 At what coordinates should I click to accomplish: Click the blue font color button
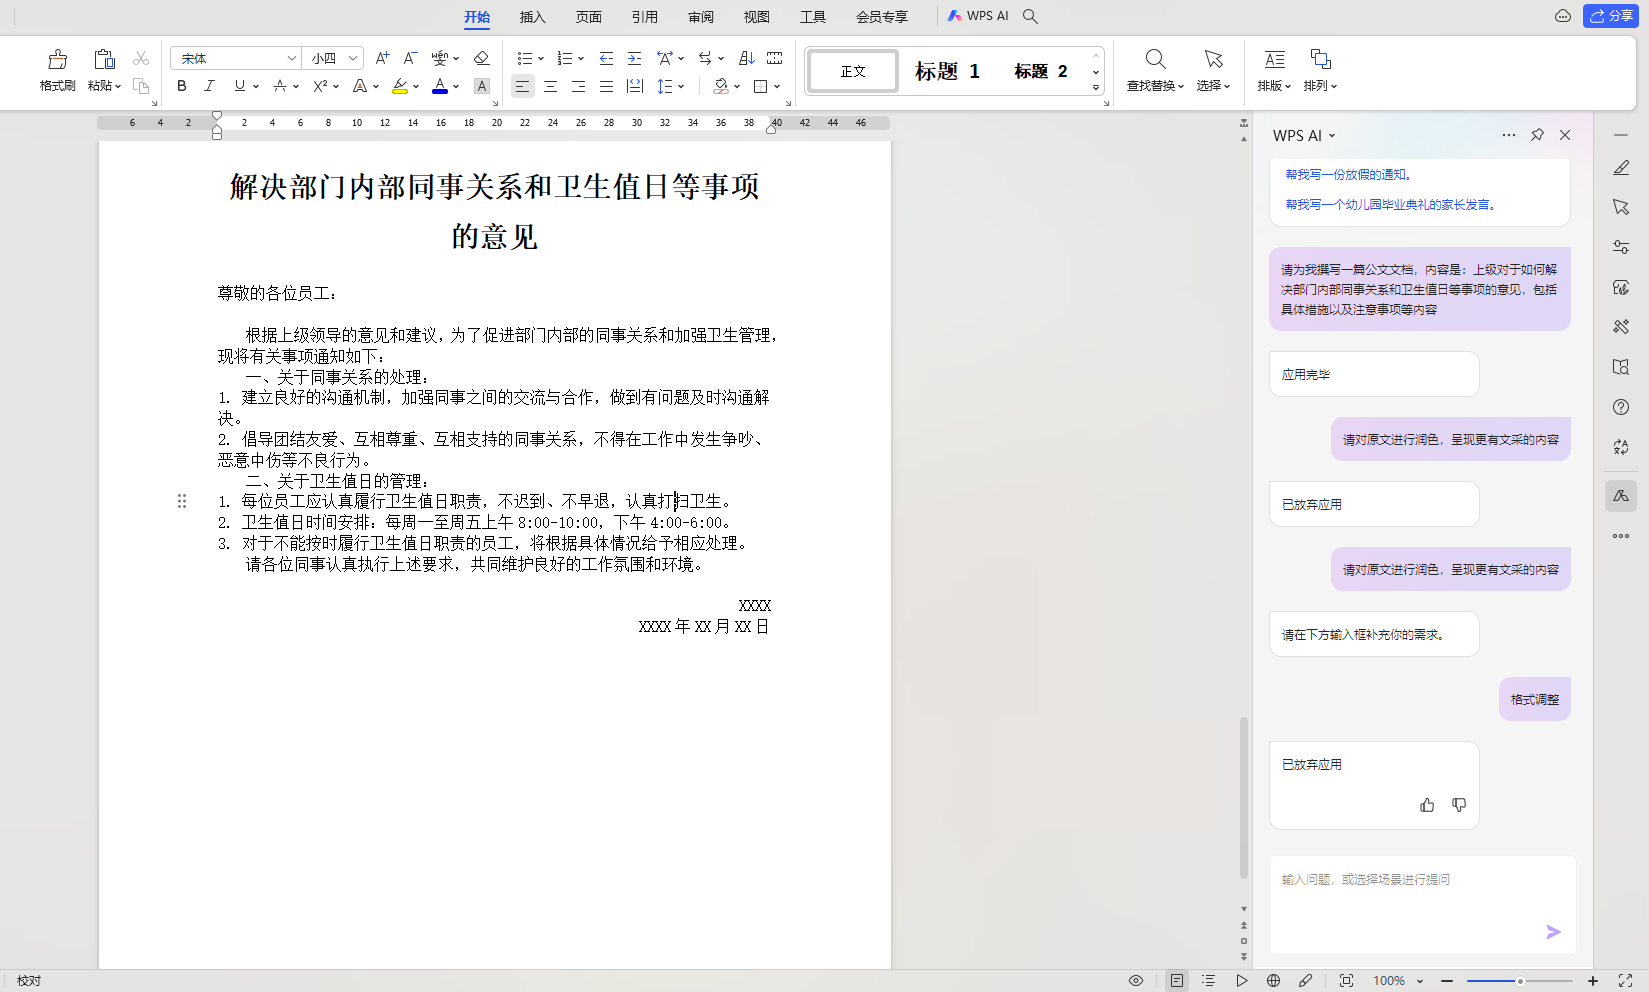[x=439, y=86]
